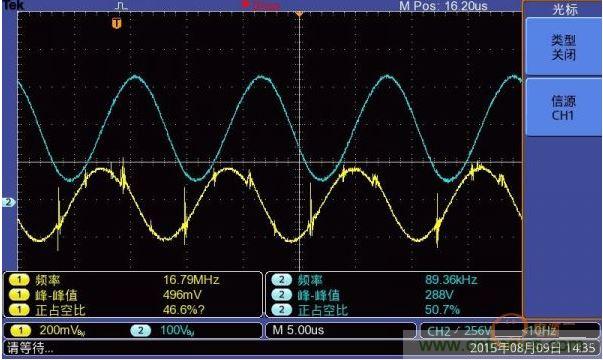Click the pulse trigger icon at top
The image size is (603, 360).
click(x=121, y=6)
